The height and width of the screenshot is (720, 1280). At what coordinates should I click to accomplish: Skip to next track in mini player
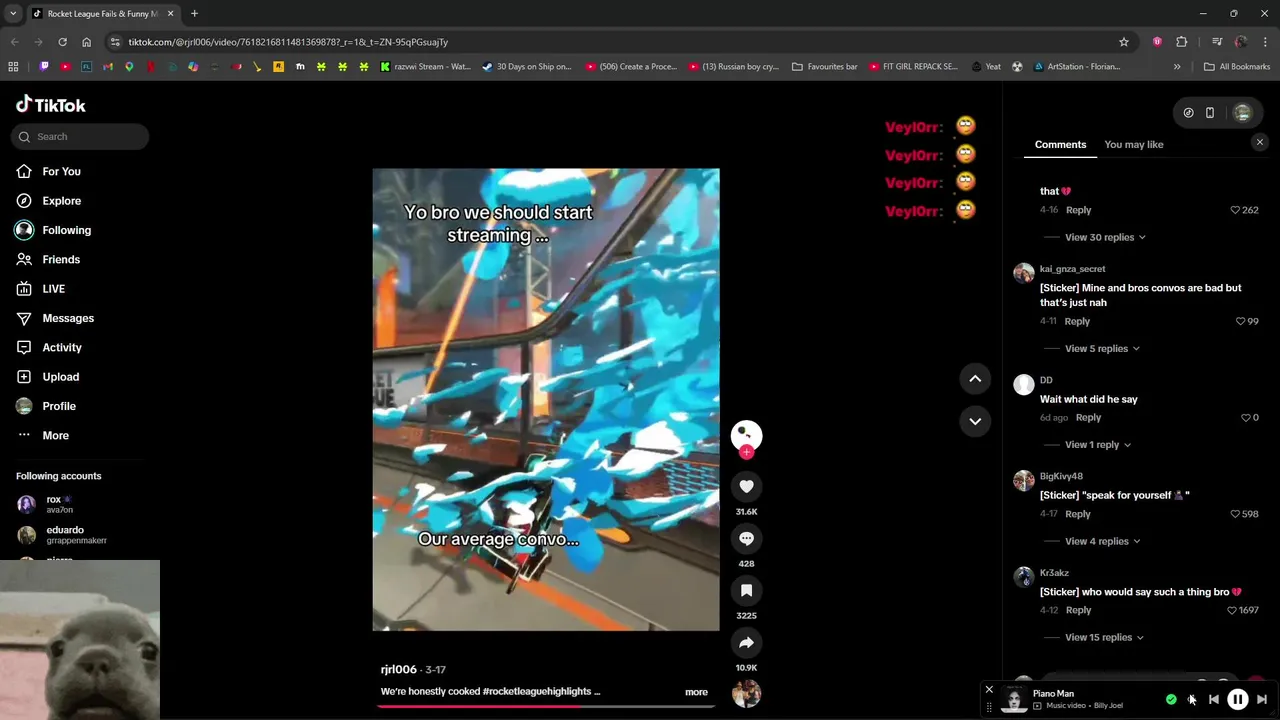click(x=1262, y=700)
